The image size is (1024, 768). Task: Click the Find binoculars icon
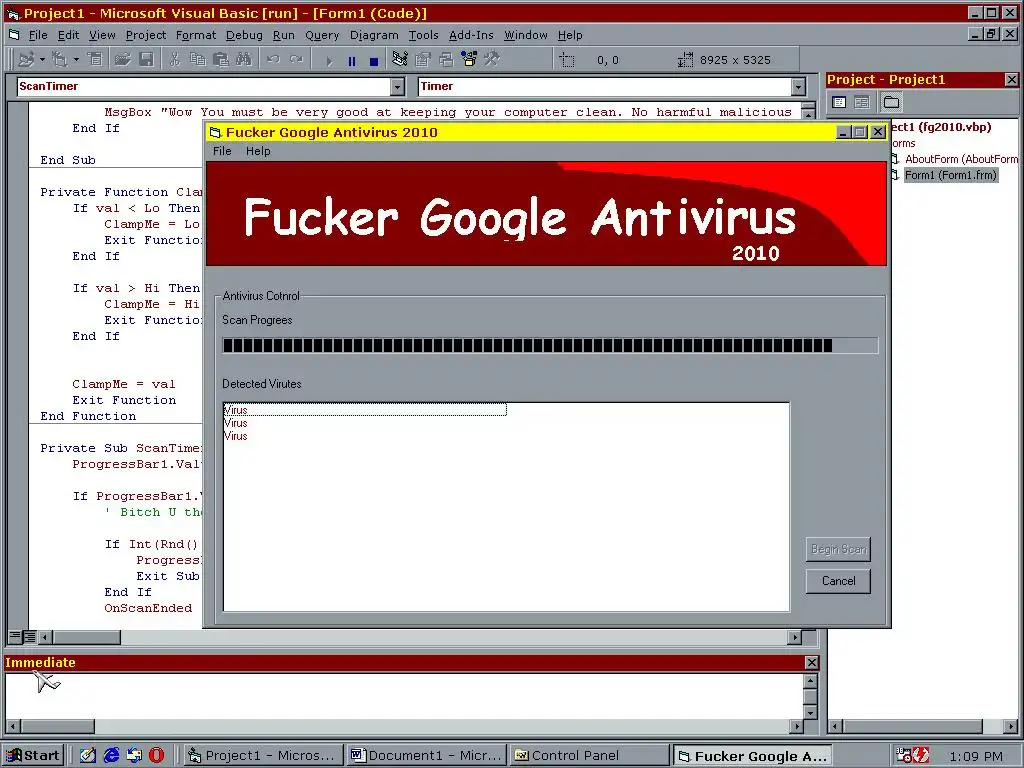[x=244, y=60]
